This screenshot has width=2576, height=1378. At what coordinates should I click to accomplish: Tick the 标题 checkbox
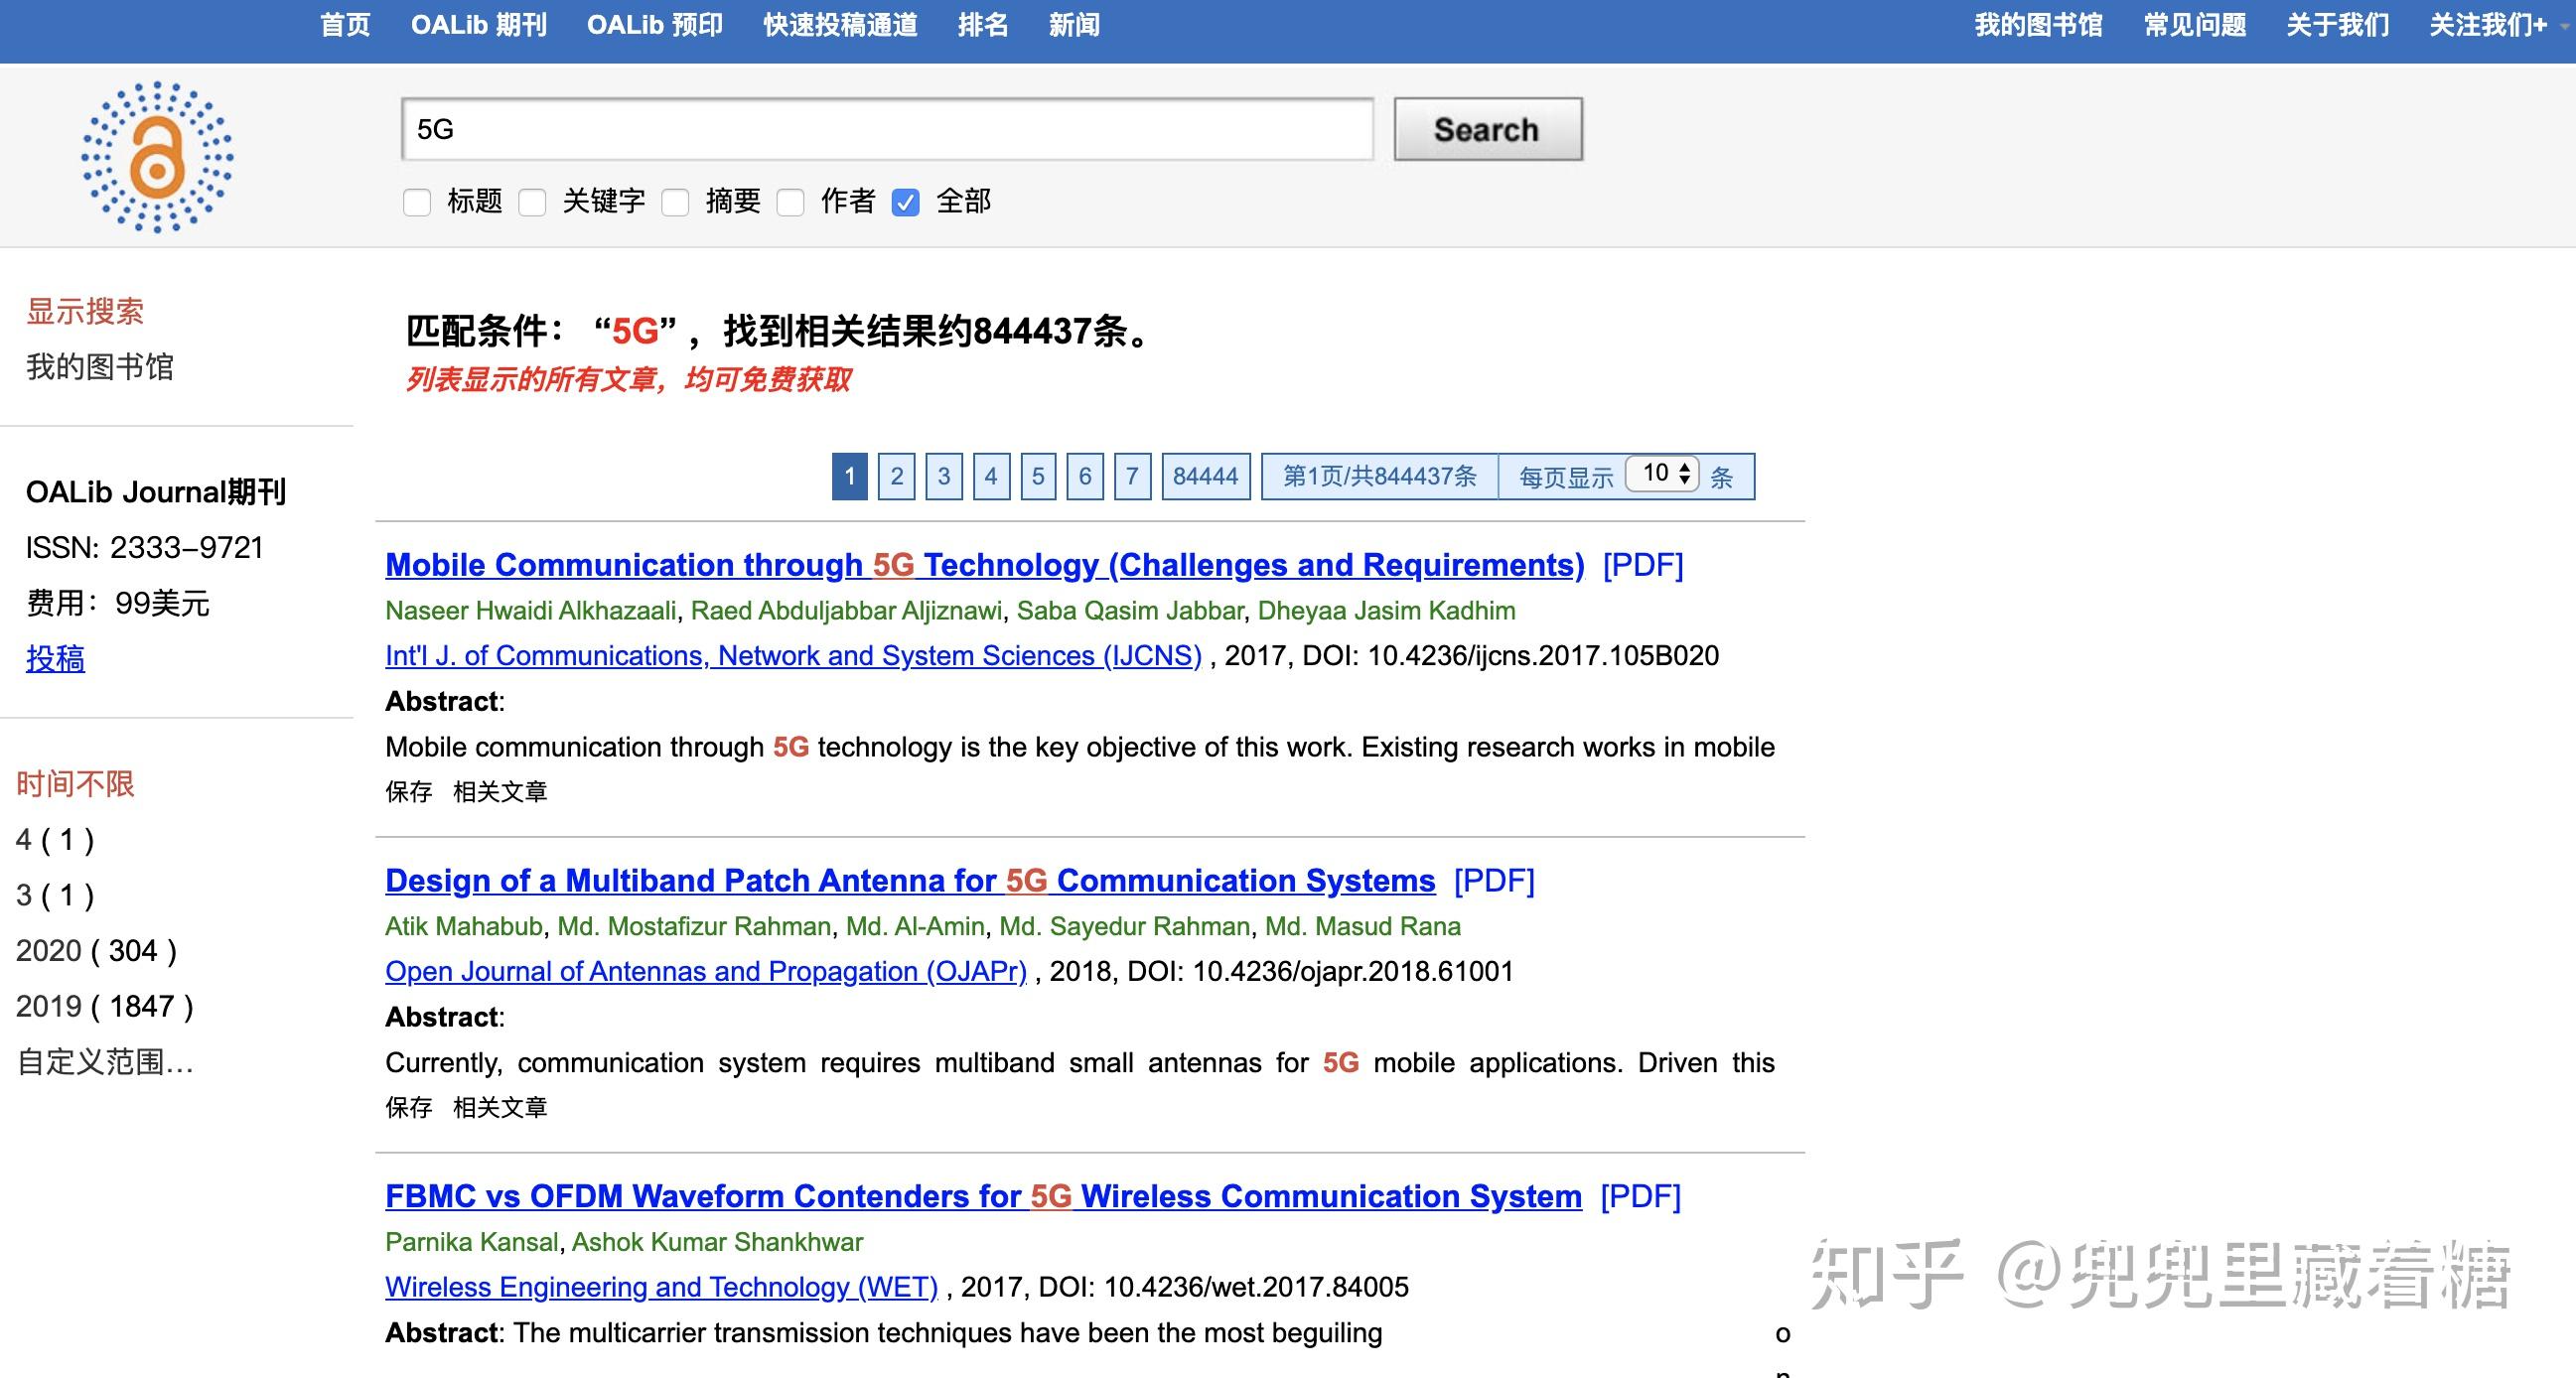(x=417, y=203)
